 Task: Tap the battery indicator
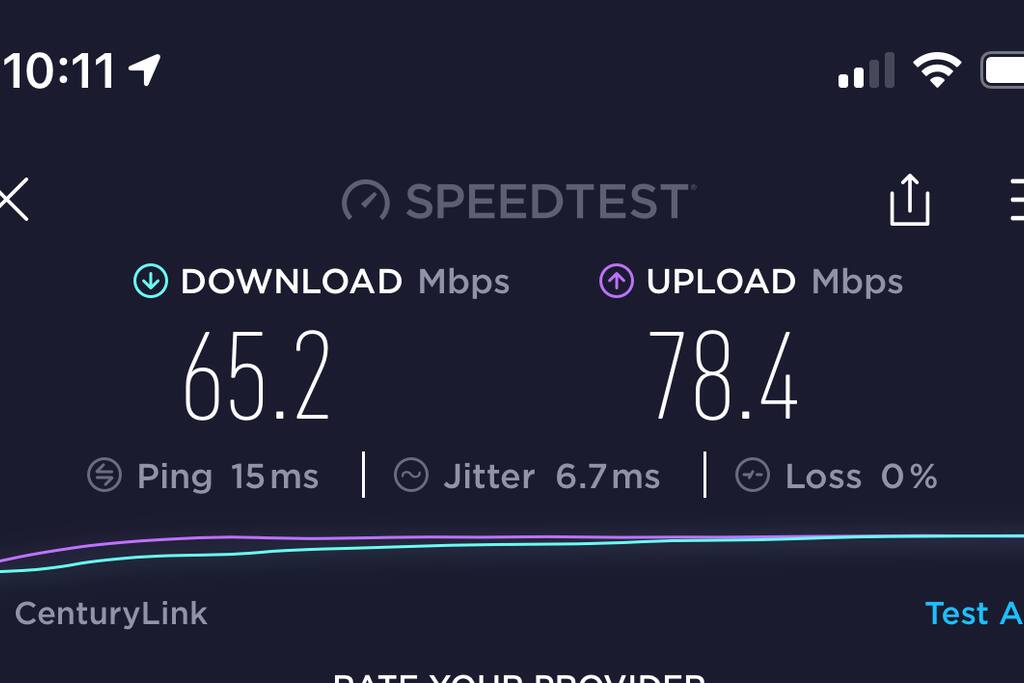coord(1002,70)
